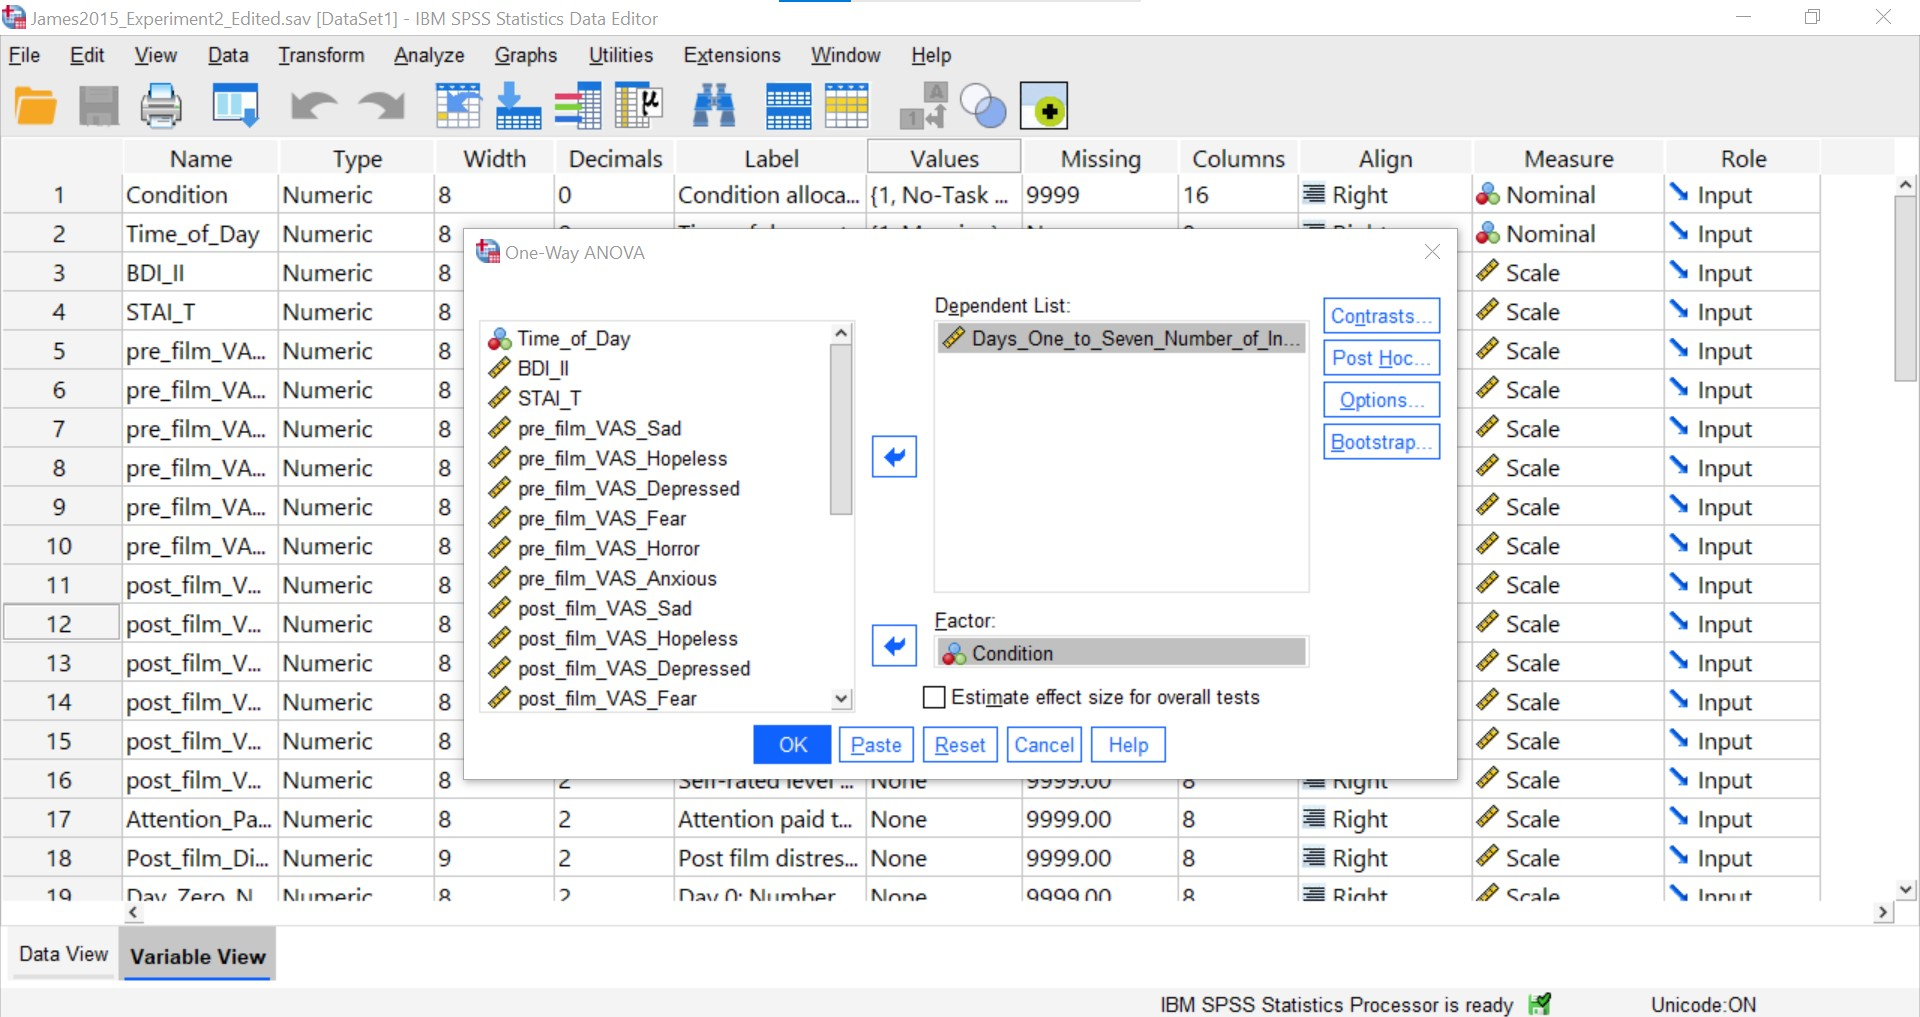Select BDI_II in variable list
The width and height of the screenshot is (1920, 1017).
(x=543, y=369)
